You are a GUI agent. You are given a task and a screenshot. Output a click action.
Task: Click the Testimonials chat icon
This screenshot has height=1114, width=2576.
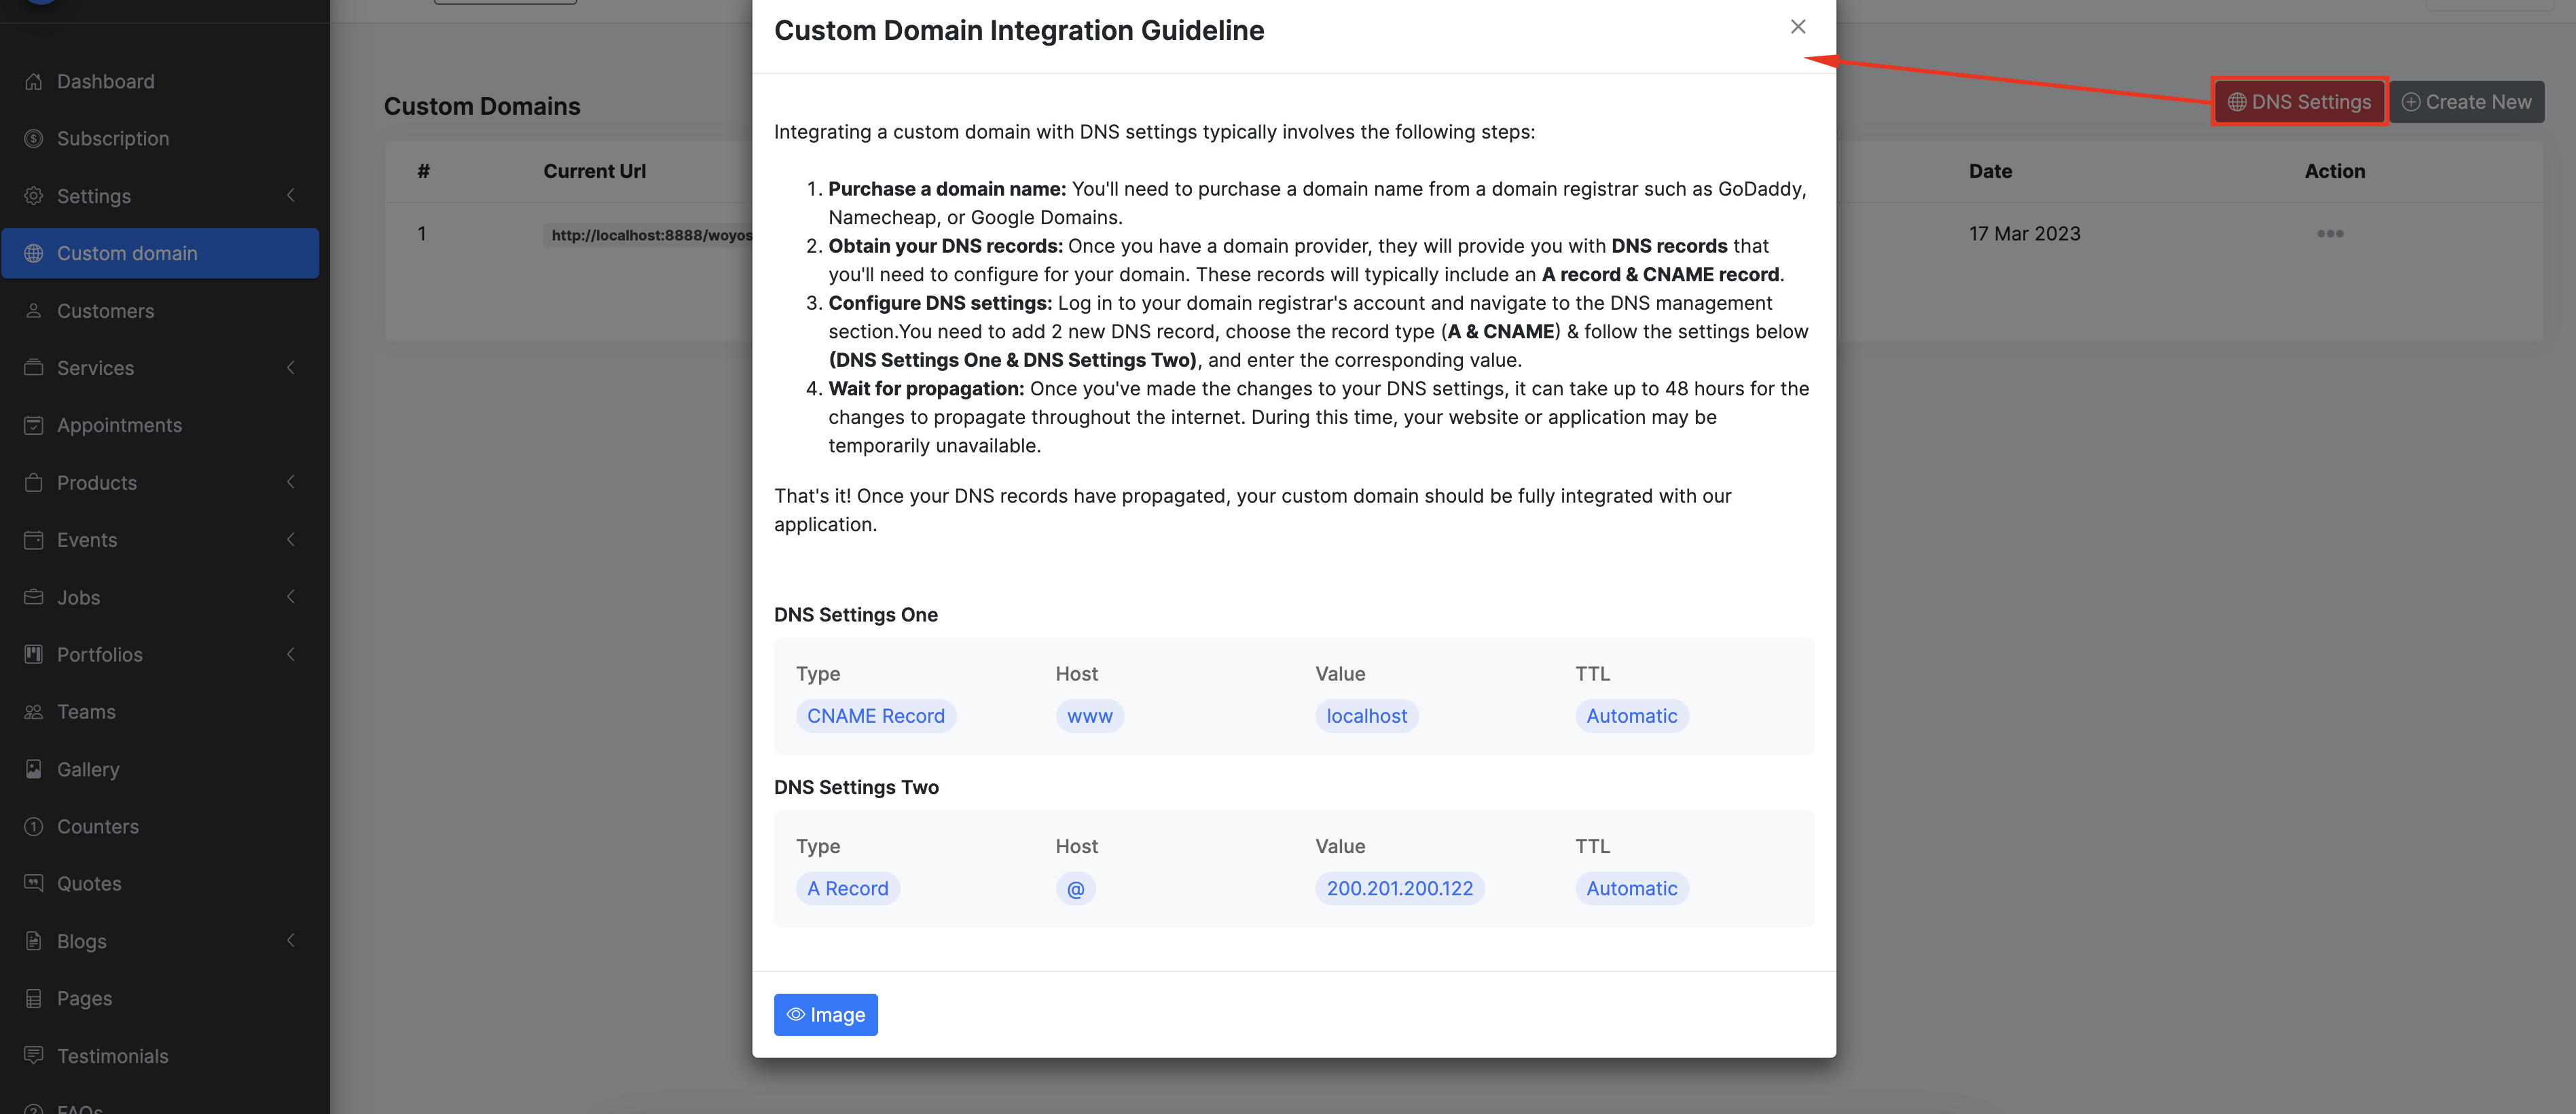(34, 1055)
